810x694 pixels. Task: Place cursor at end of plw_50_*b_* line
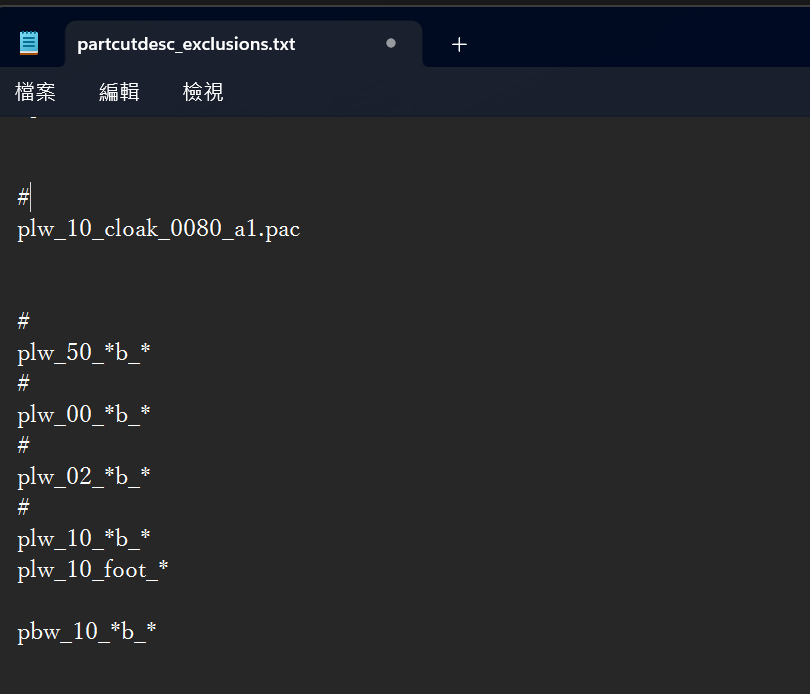click(x=150, y=352)
